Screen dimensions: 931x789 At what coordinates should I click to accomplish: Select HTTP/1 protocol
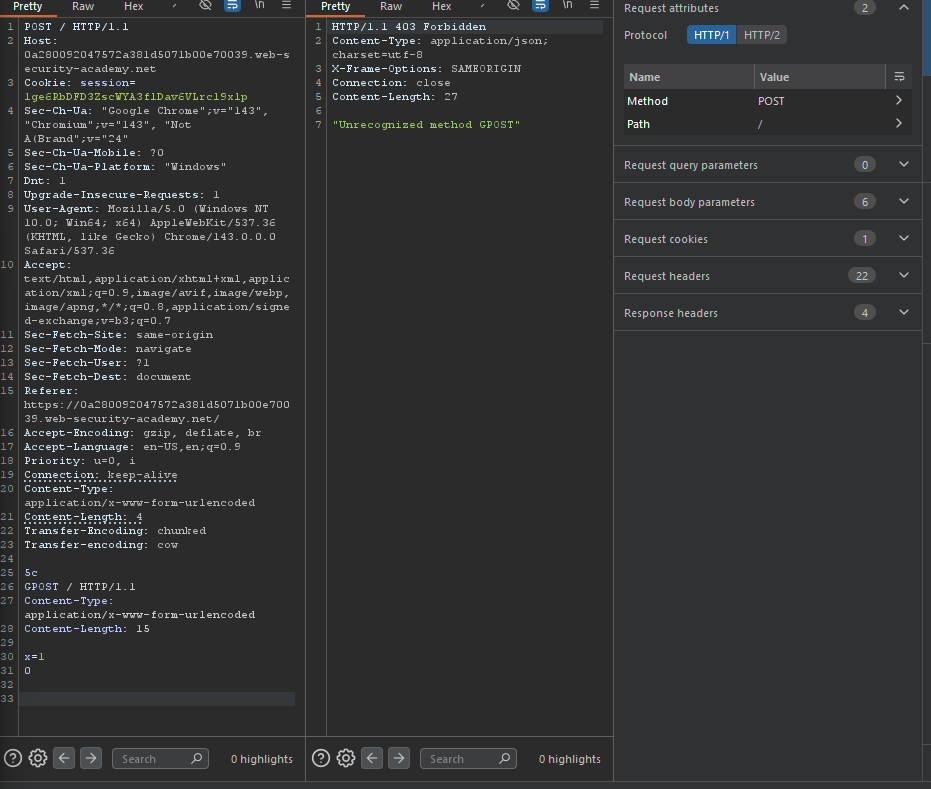point(711,35)
